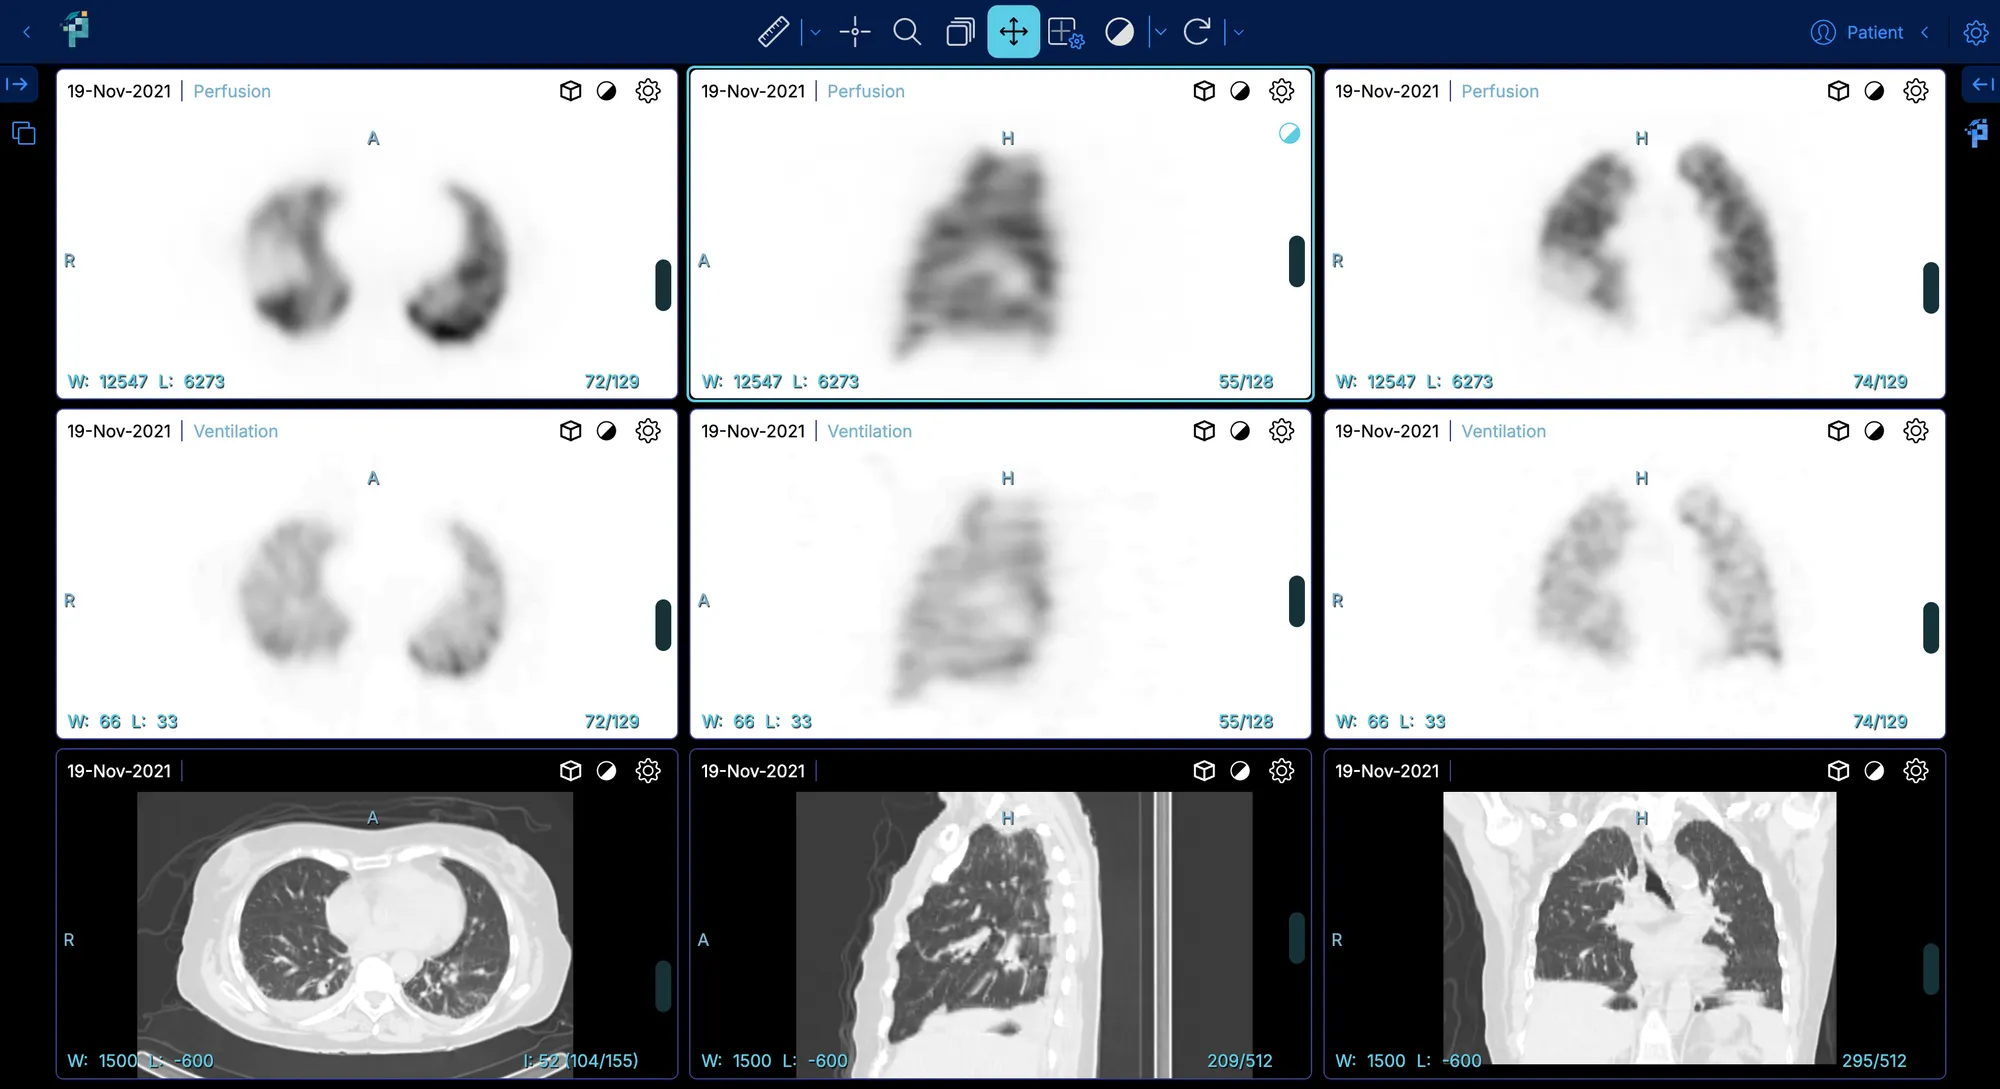Expand the measurement tool dropdown arrow

coord(815,32)
